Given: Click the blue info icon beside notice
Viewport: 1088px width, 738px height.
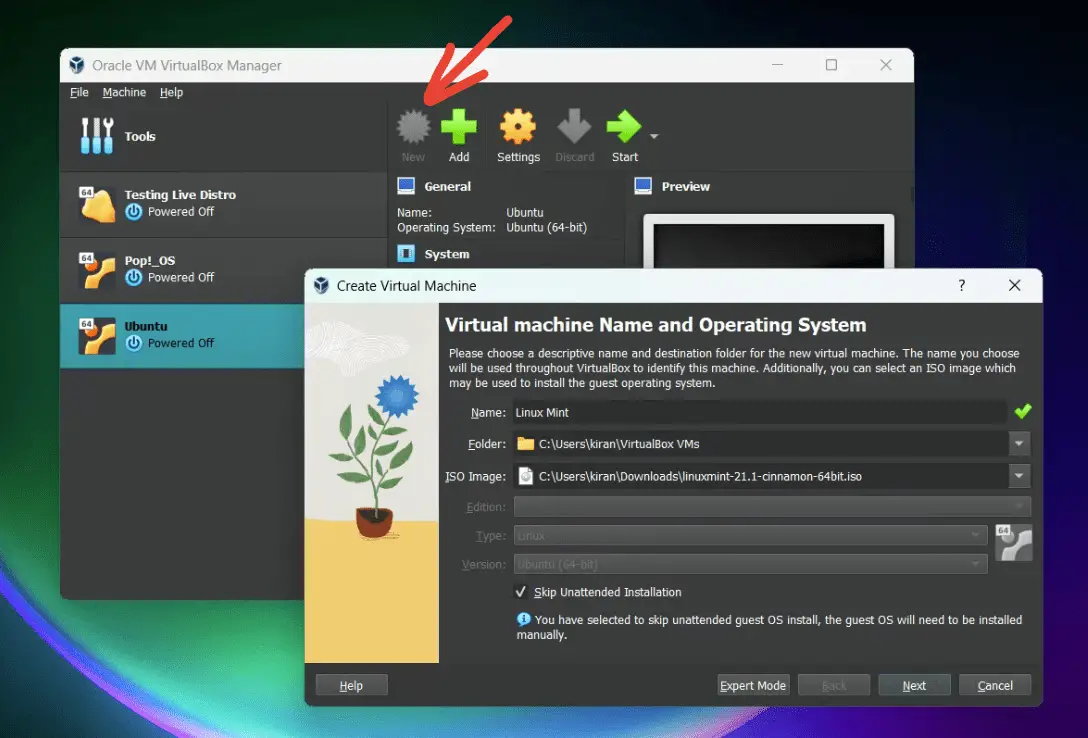Looking at the screenshot, I should click(523, 619).
